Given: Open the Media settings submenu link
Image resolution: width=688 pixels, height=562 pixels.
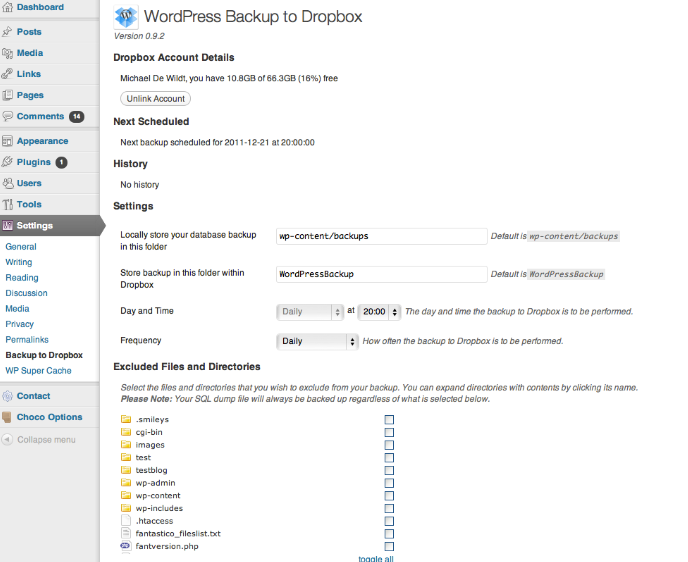Looking at the screenshot, I should click(17, 308).
